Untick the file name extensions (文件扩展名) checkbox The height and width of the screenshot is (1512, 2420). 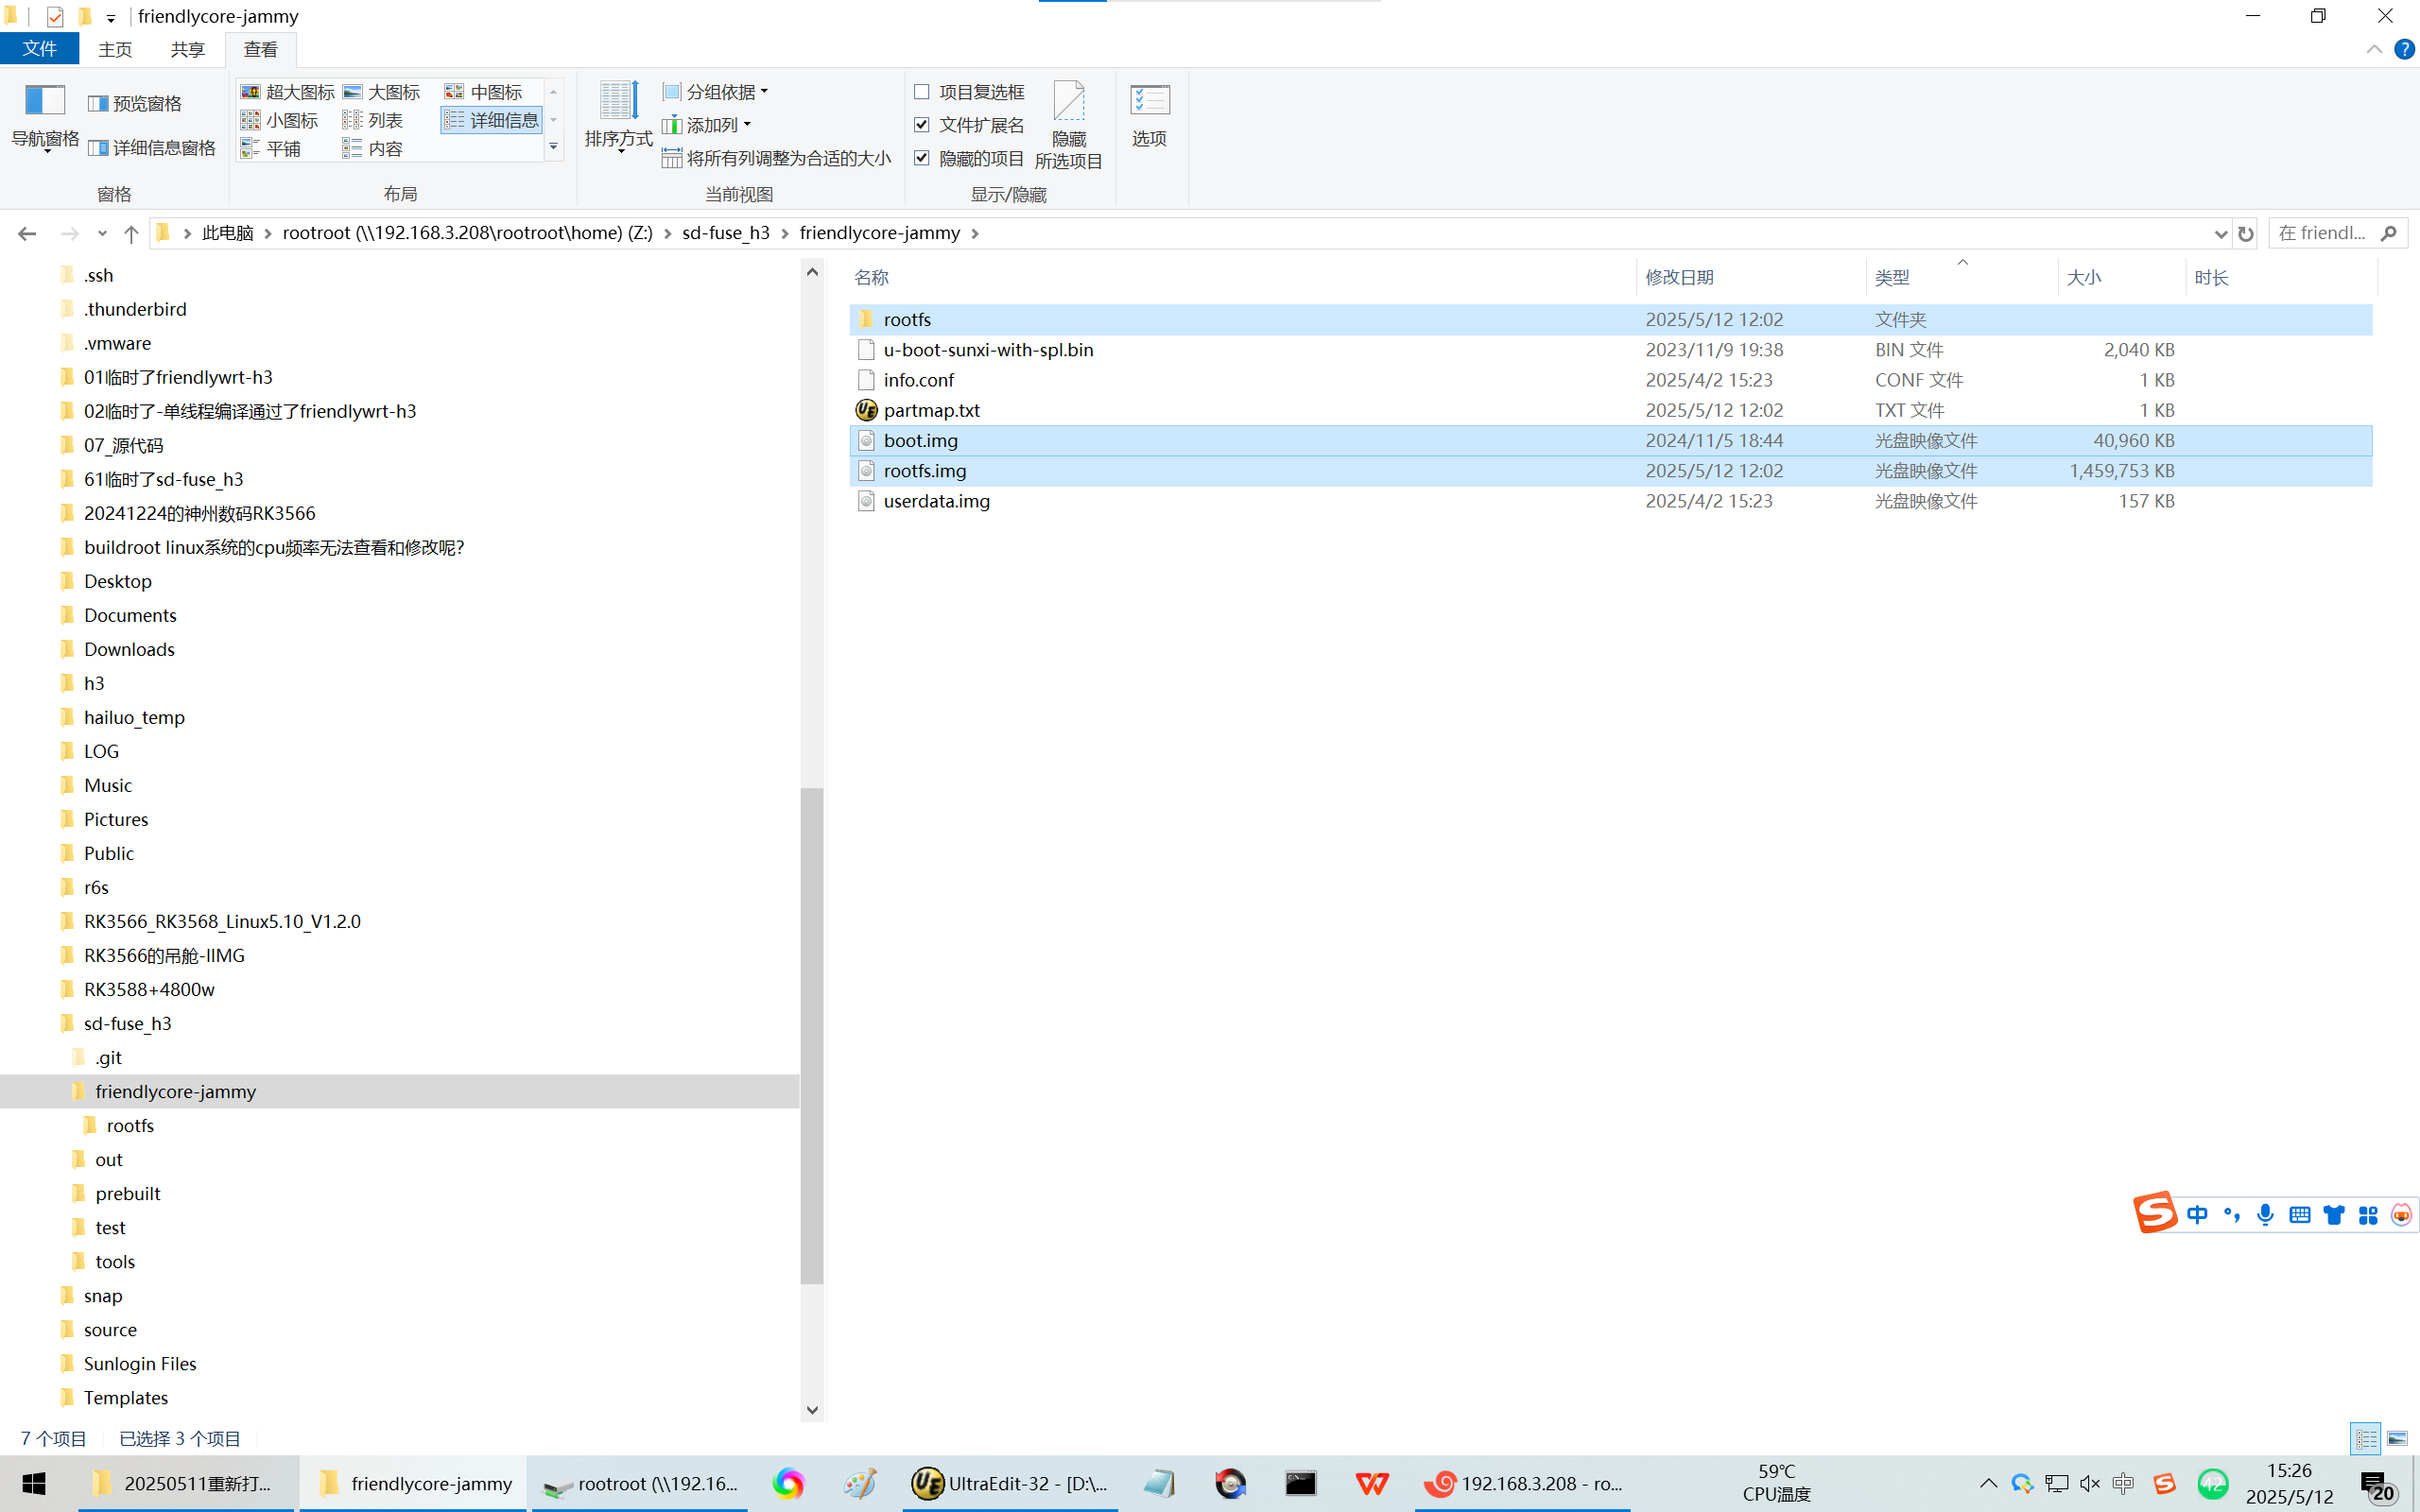[922, 125]
